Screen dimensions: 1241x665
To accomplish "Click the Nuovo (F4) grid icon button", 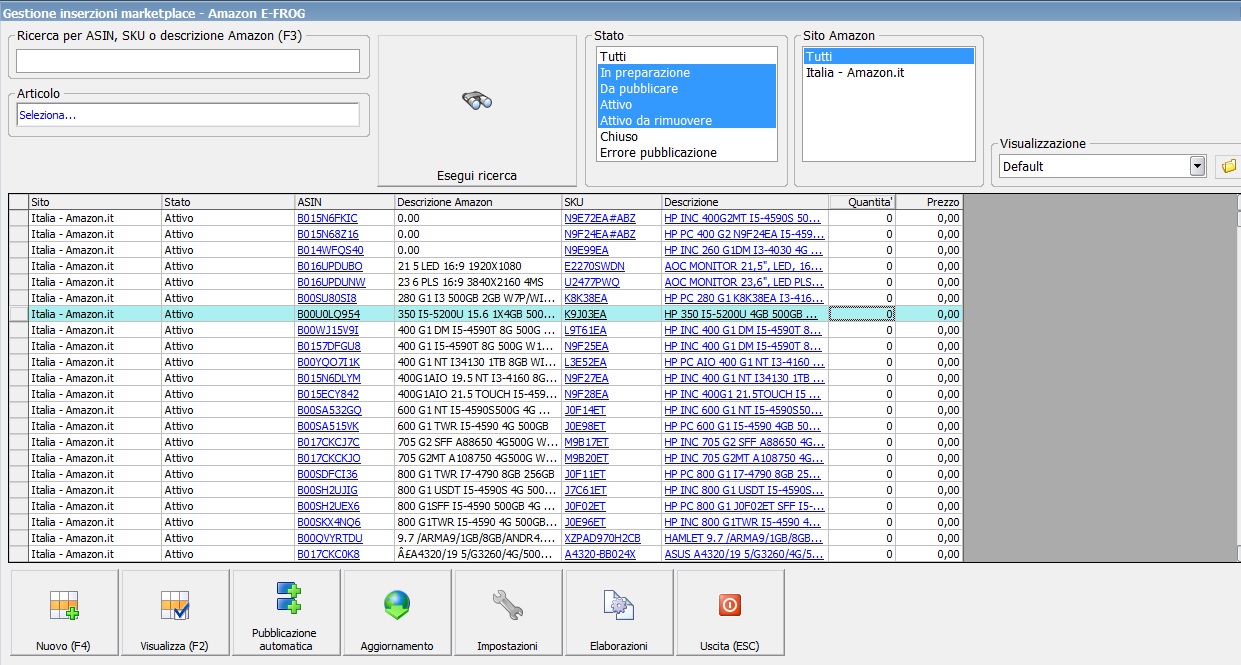I will [64, 612].
